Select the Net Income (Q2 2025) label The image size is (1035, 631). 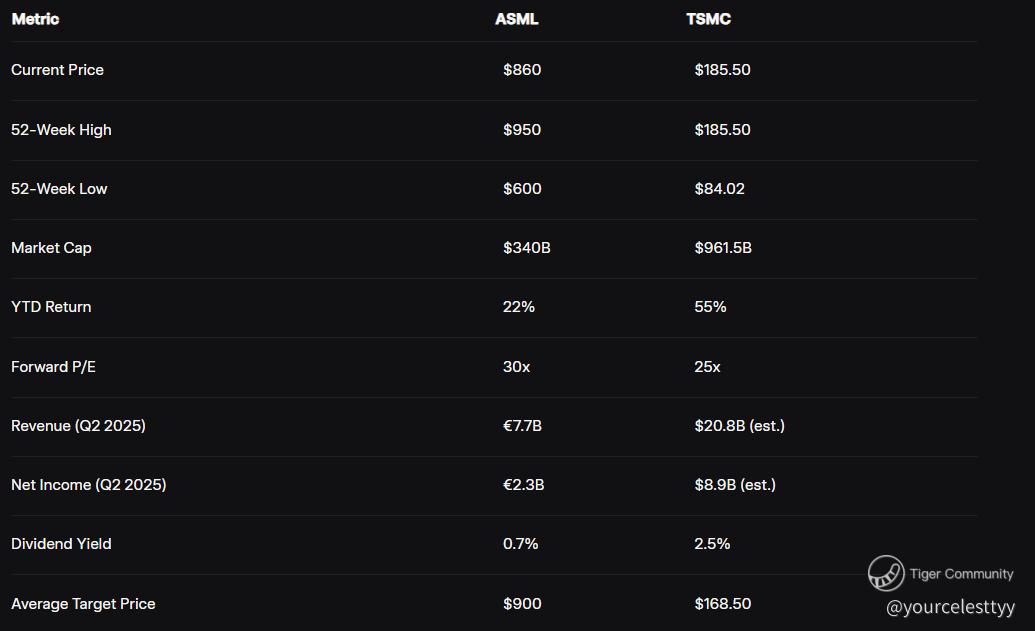[x=88, y=485]
